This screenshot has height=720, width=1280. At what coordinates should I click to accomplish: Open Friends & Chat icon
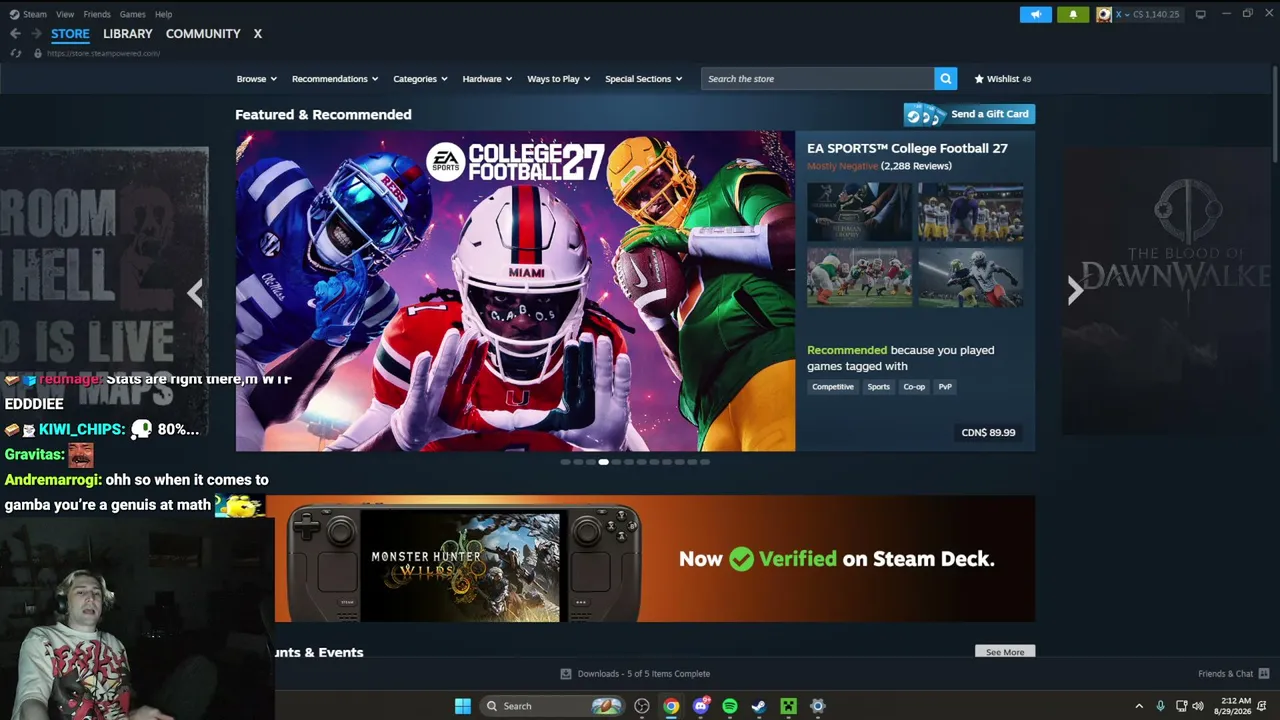[1264, 674]
